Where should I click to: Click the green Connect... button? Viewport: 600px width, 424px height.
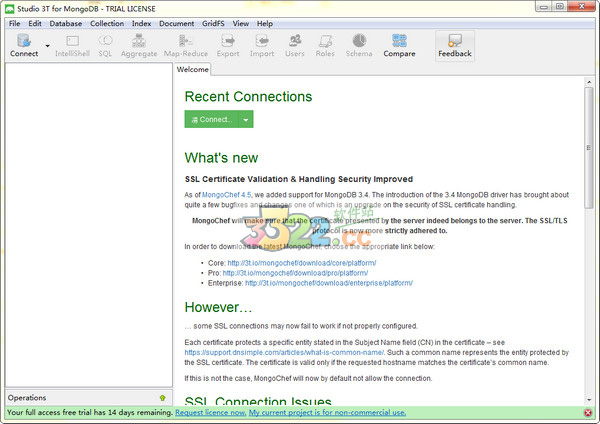[x=211, y=119]
